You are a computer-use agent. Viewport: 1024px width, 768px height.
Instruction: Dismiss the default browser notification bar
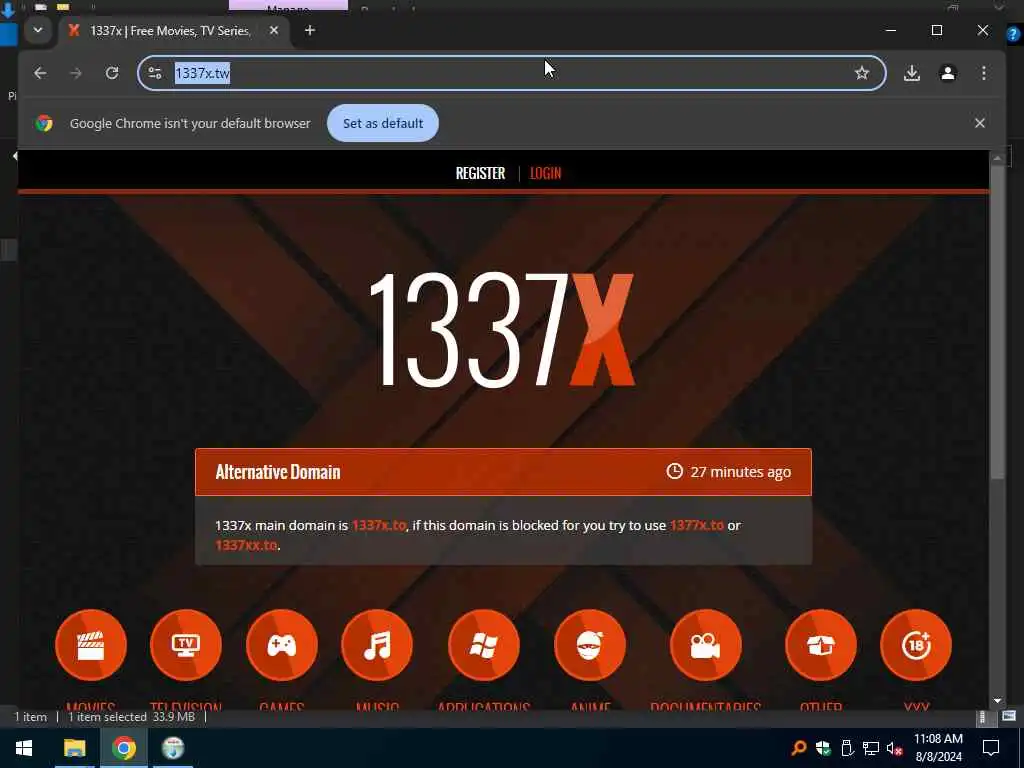[980, 123]
